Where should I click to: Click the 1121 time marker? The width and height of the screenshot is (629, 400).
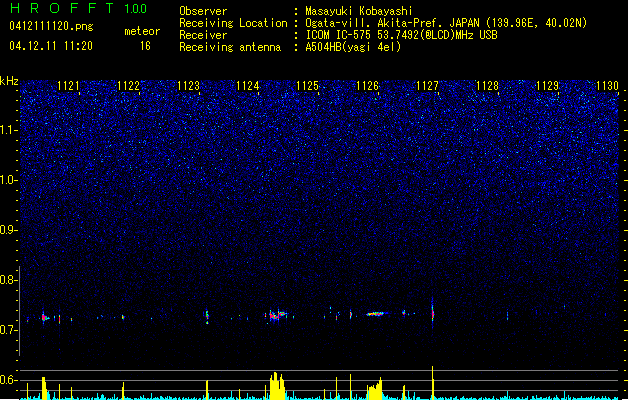point(69,85)
